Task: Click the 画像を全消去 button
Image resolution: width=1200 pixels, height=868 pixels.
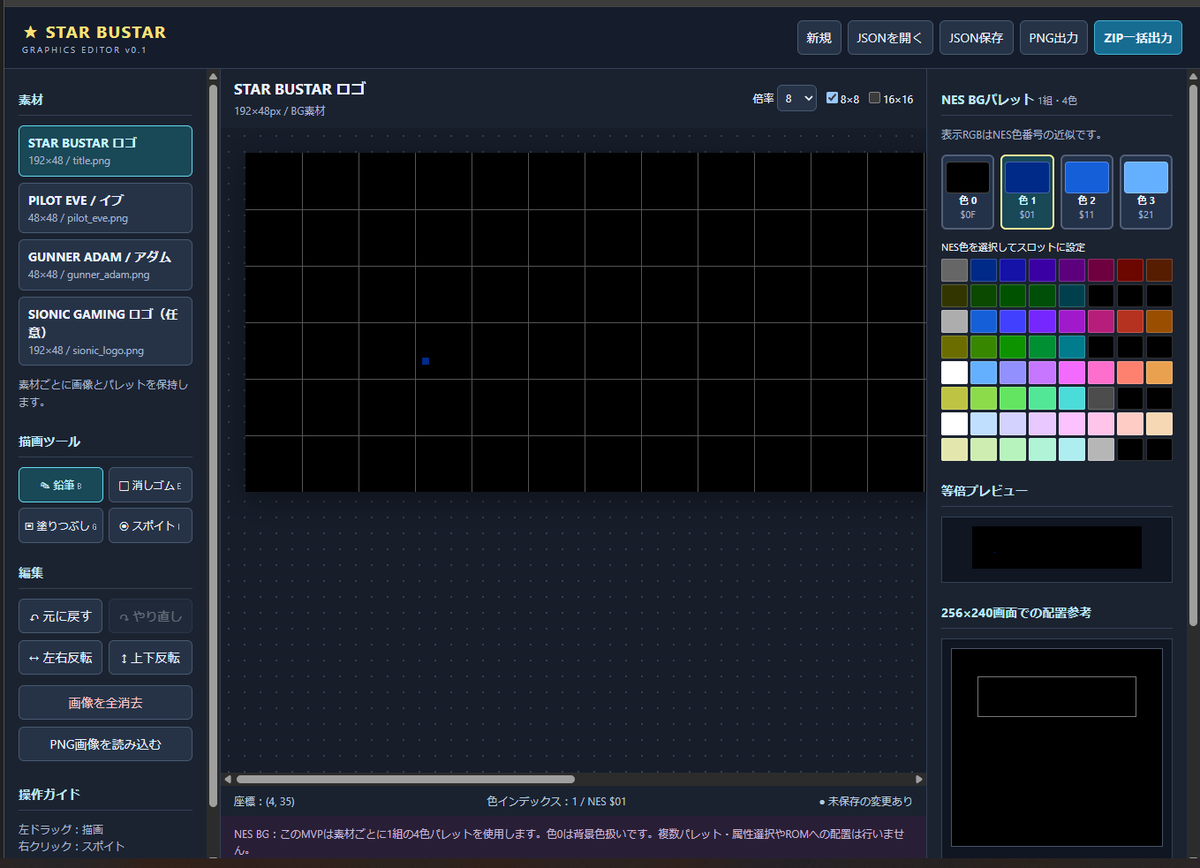Action: (x=105, y=702)
